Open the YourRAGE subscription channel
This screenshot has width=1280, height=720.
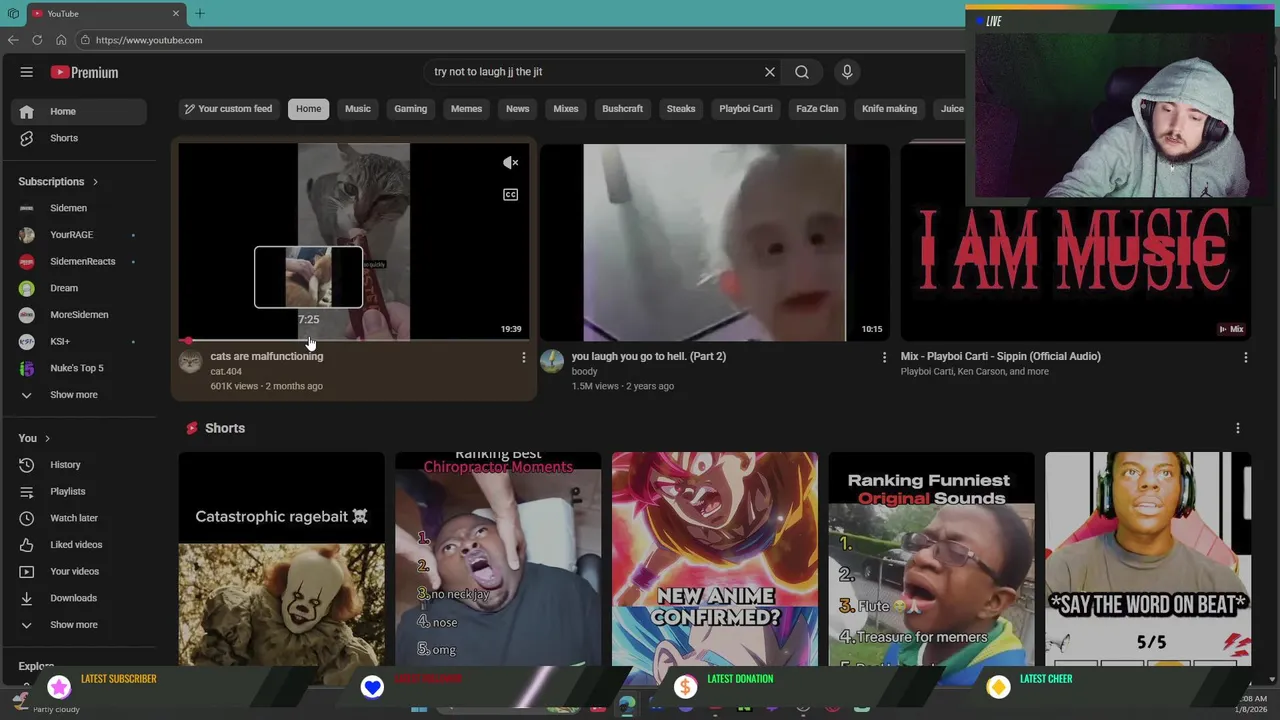click(79, 235)
